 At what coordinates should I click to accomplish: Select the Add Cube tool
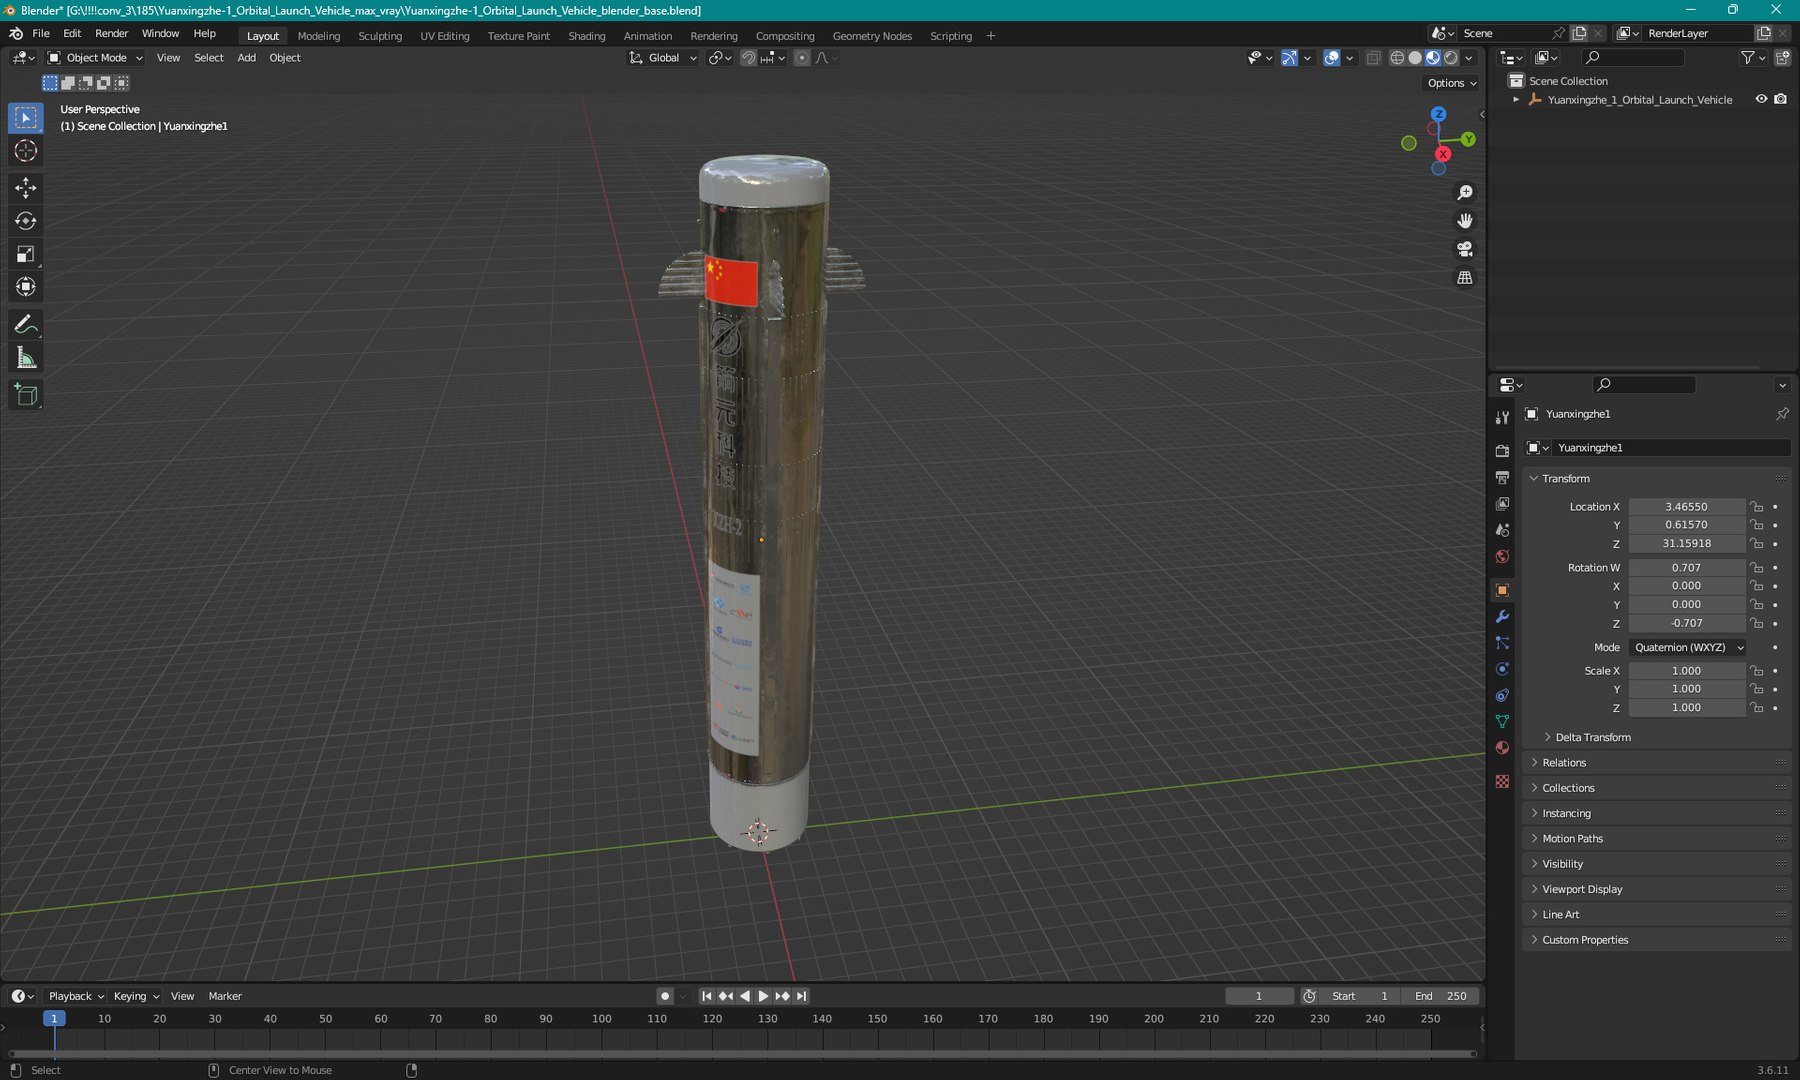[26, 396]
